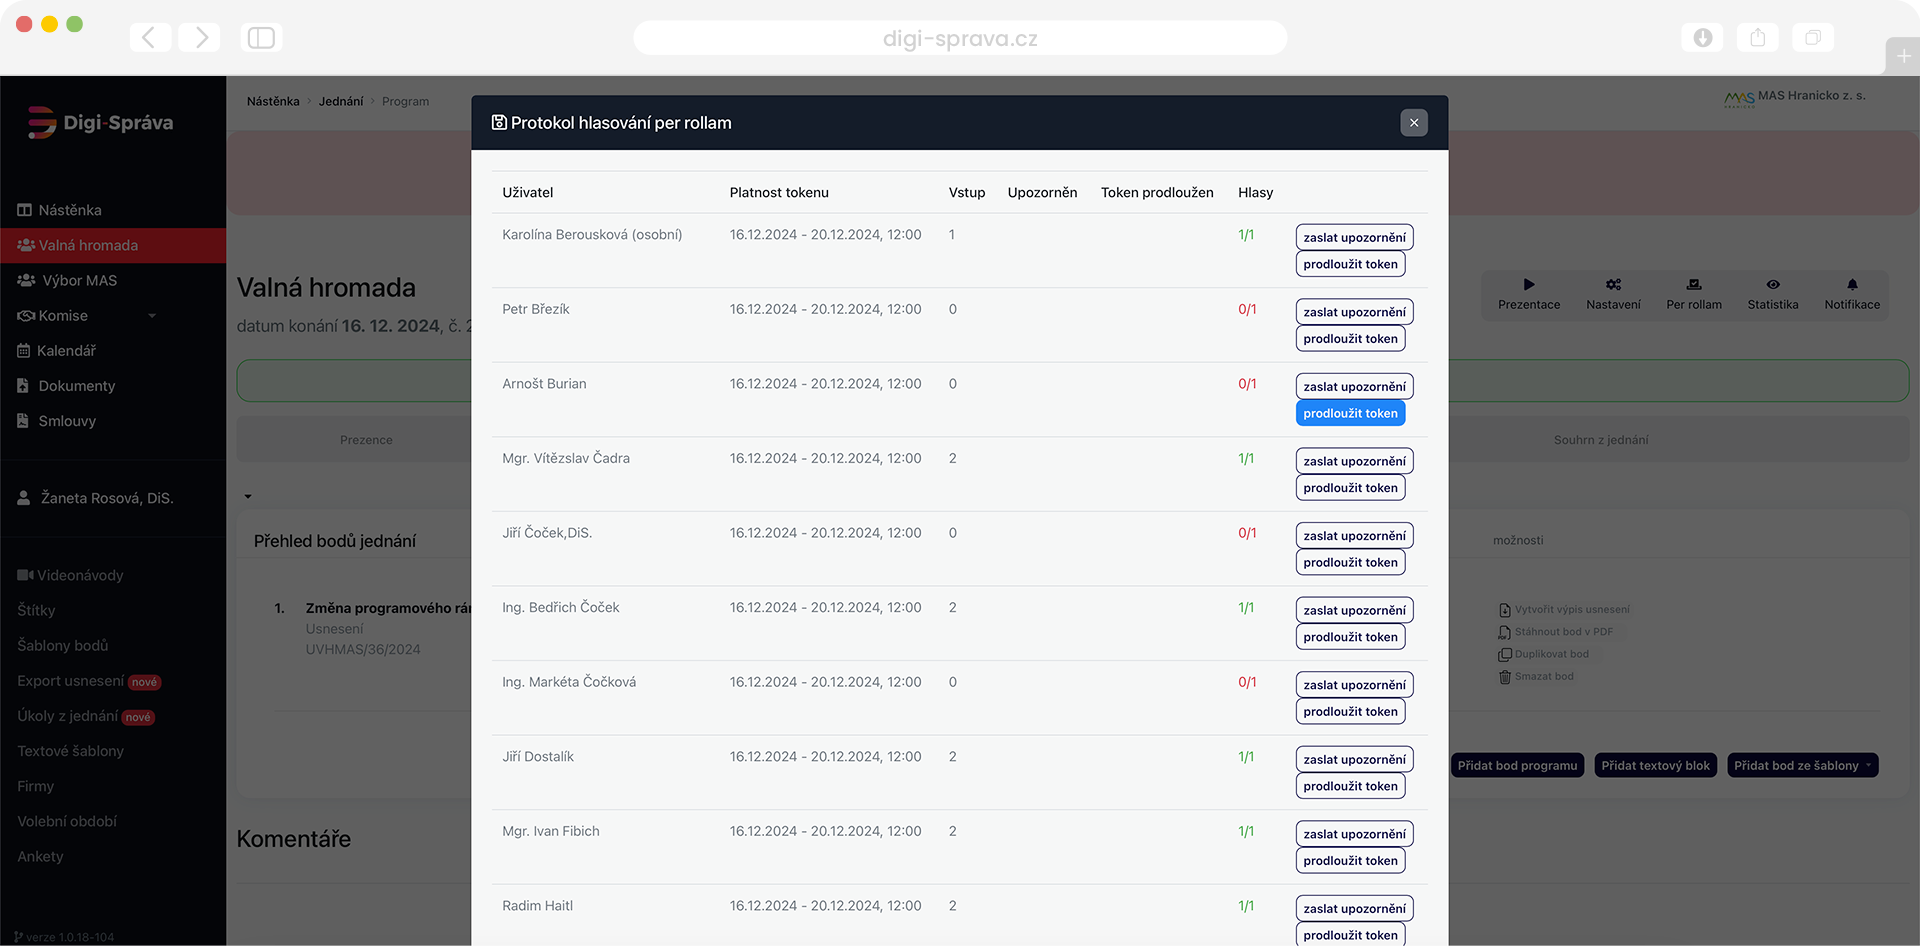Click the browser sidebar toggle icon
Screen dimensions: 1920x946
coord(261,38)
